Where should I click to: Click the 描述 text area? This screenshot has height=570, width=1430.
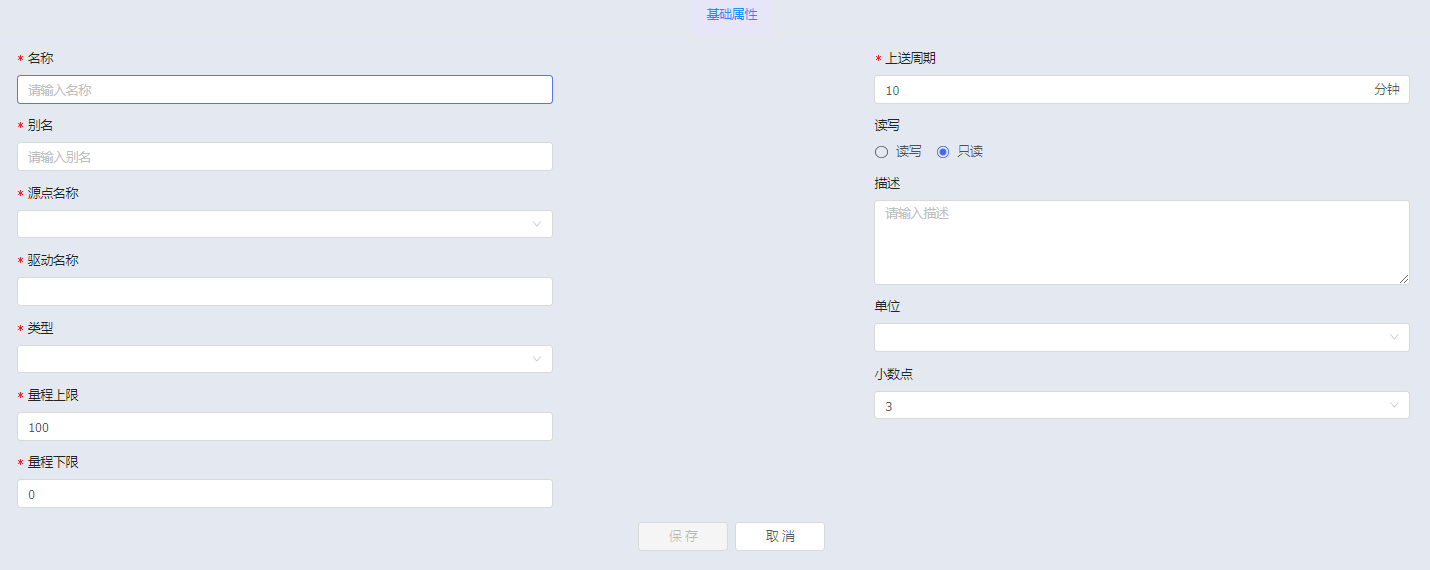point(1141,242)
